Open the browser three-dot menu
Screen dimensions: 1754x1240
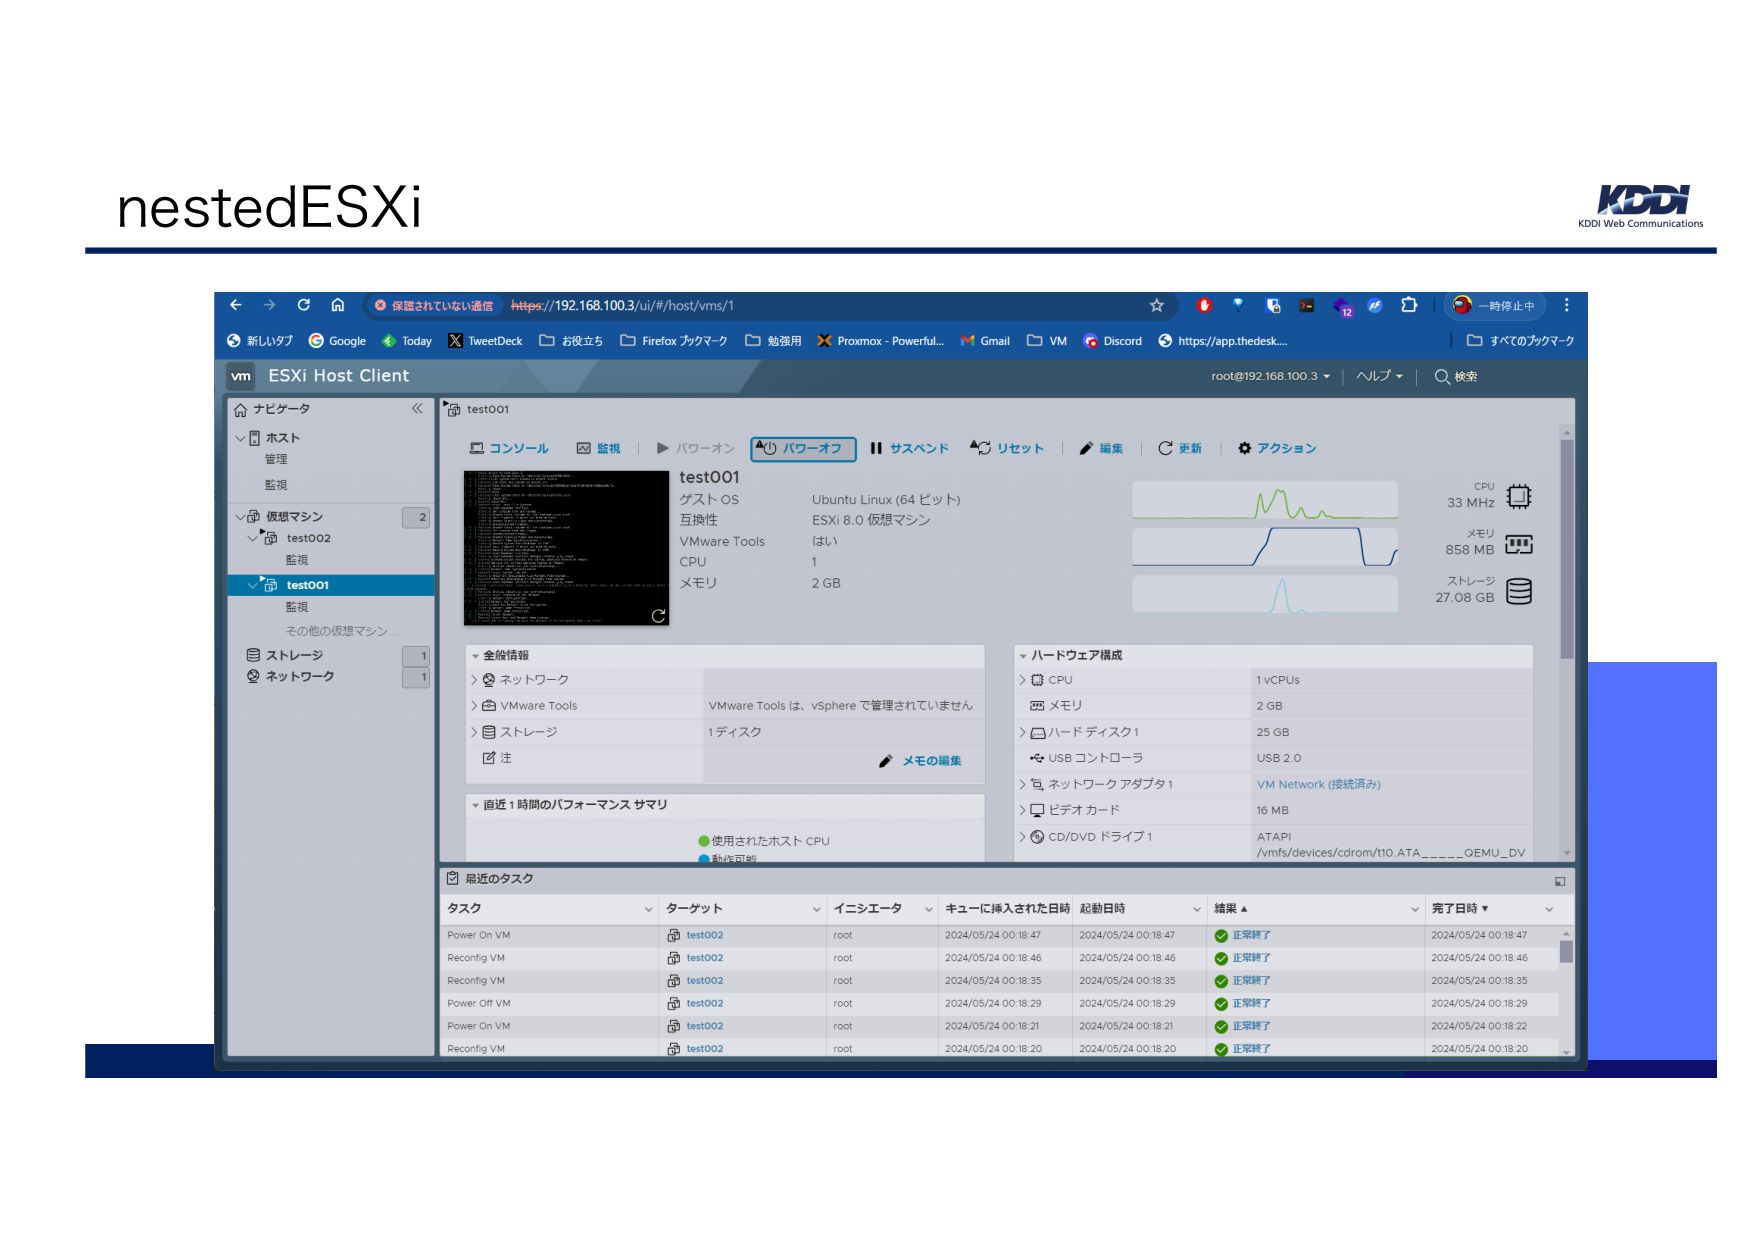click(1567, 305)
